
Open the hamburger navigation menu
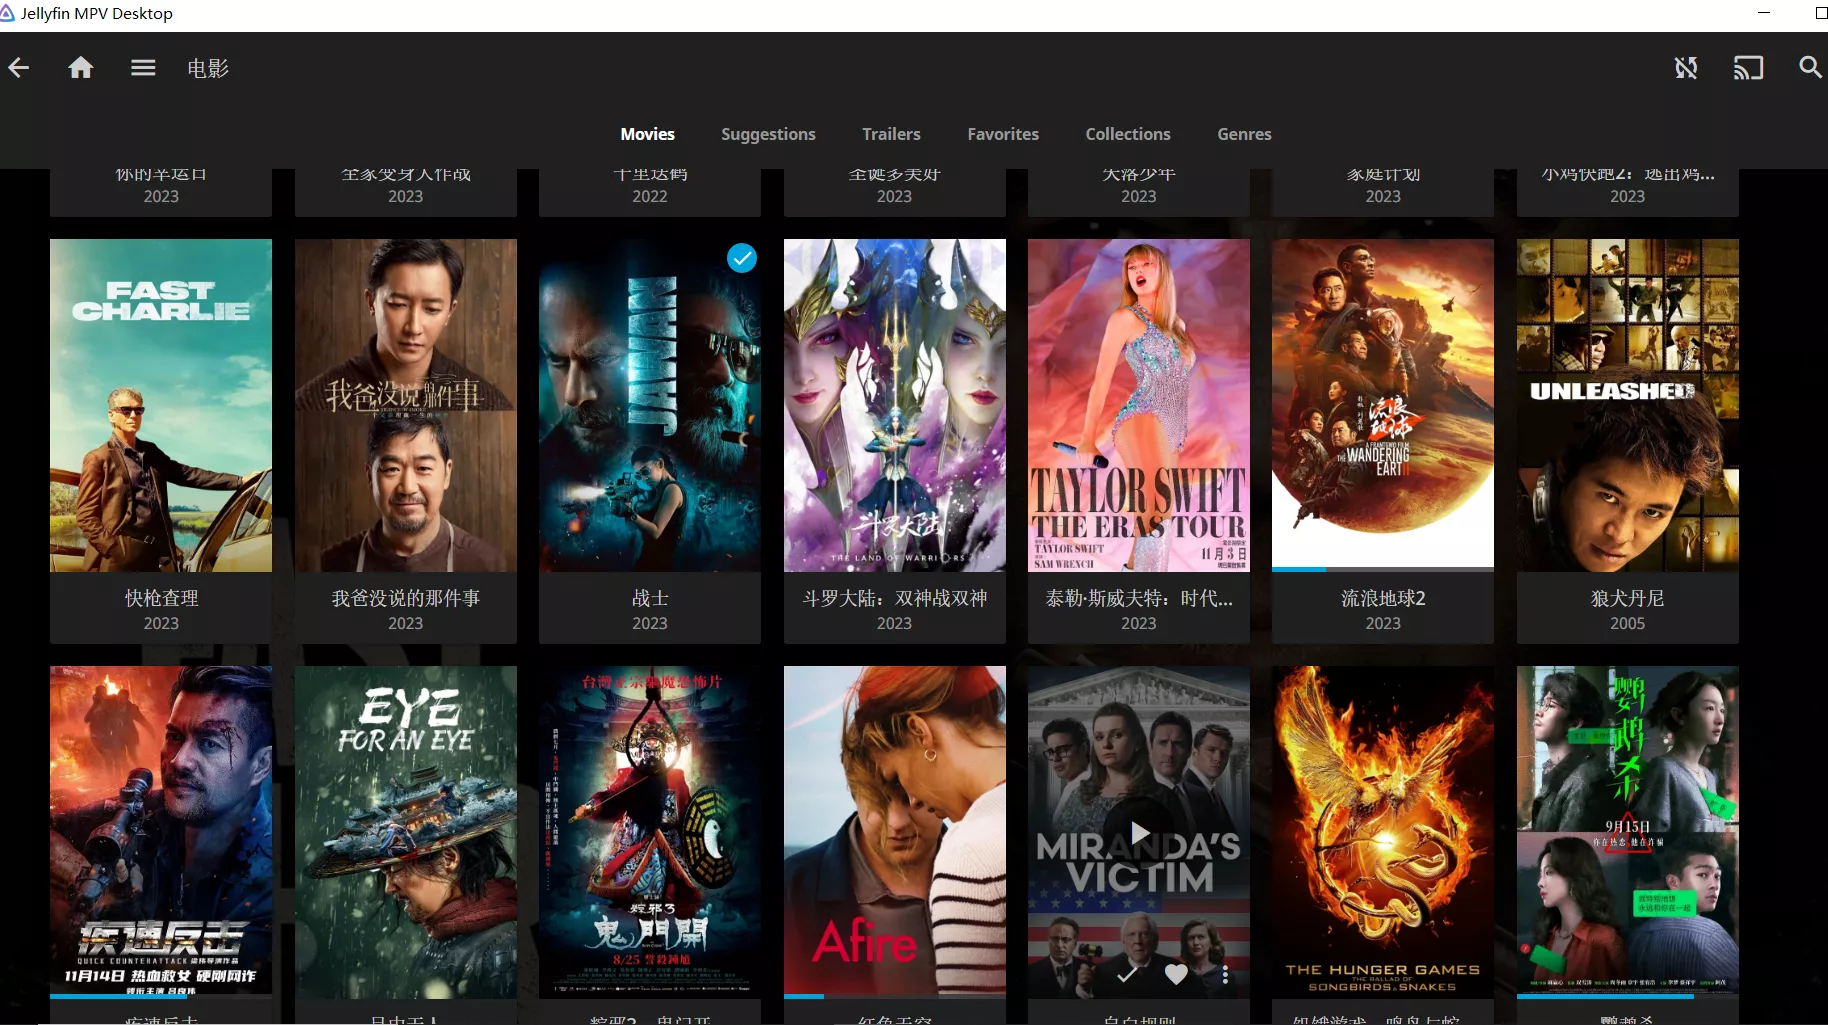tap(143, 68)
